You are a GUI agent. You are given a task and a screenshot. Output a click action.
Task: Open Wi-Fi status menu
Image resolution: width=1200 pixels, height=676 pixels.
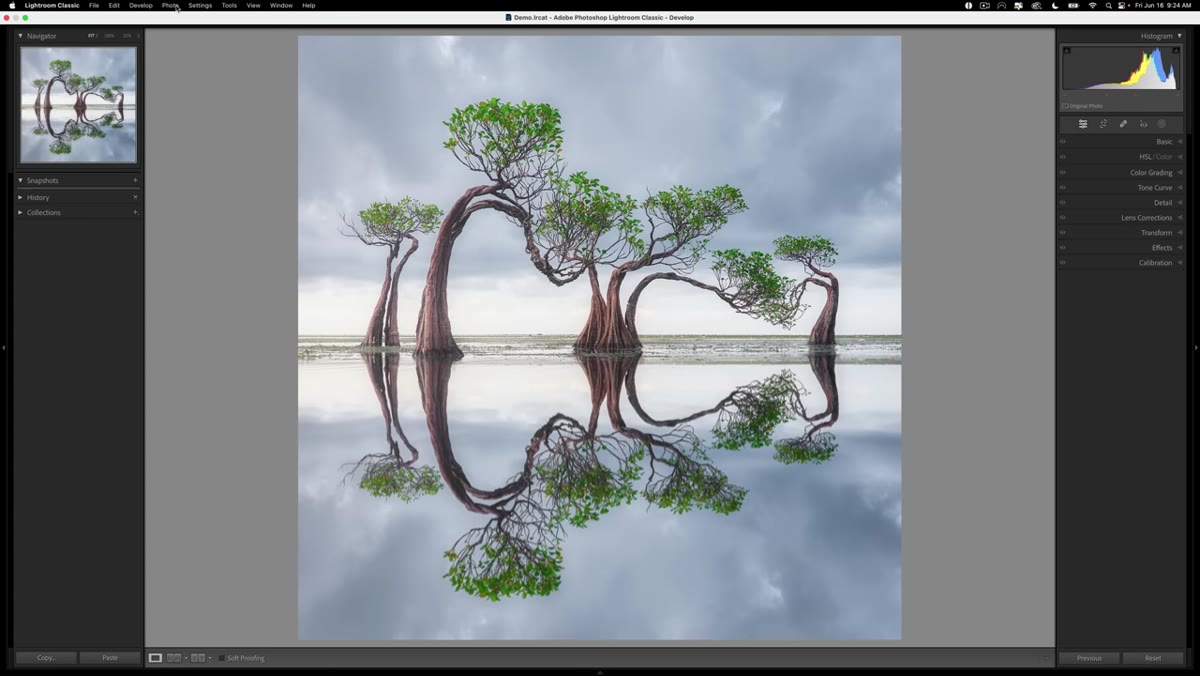[x=1092, y=5]
